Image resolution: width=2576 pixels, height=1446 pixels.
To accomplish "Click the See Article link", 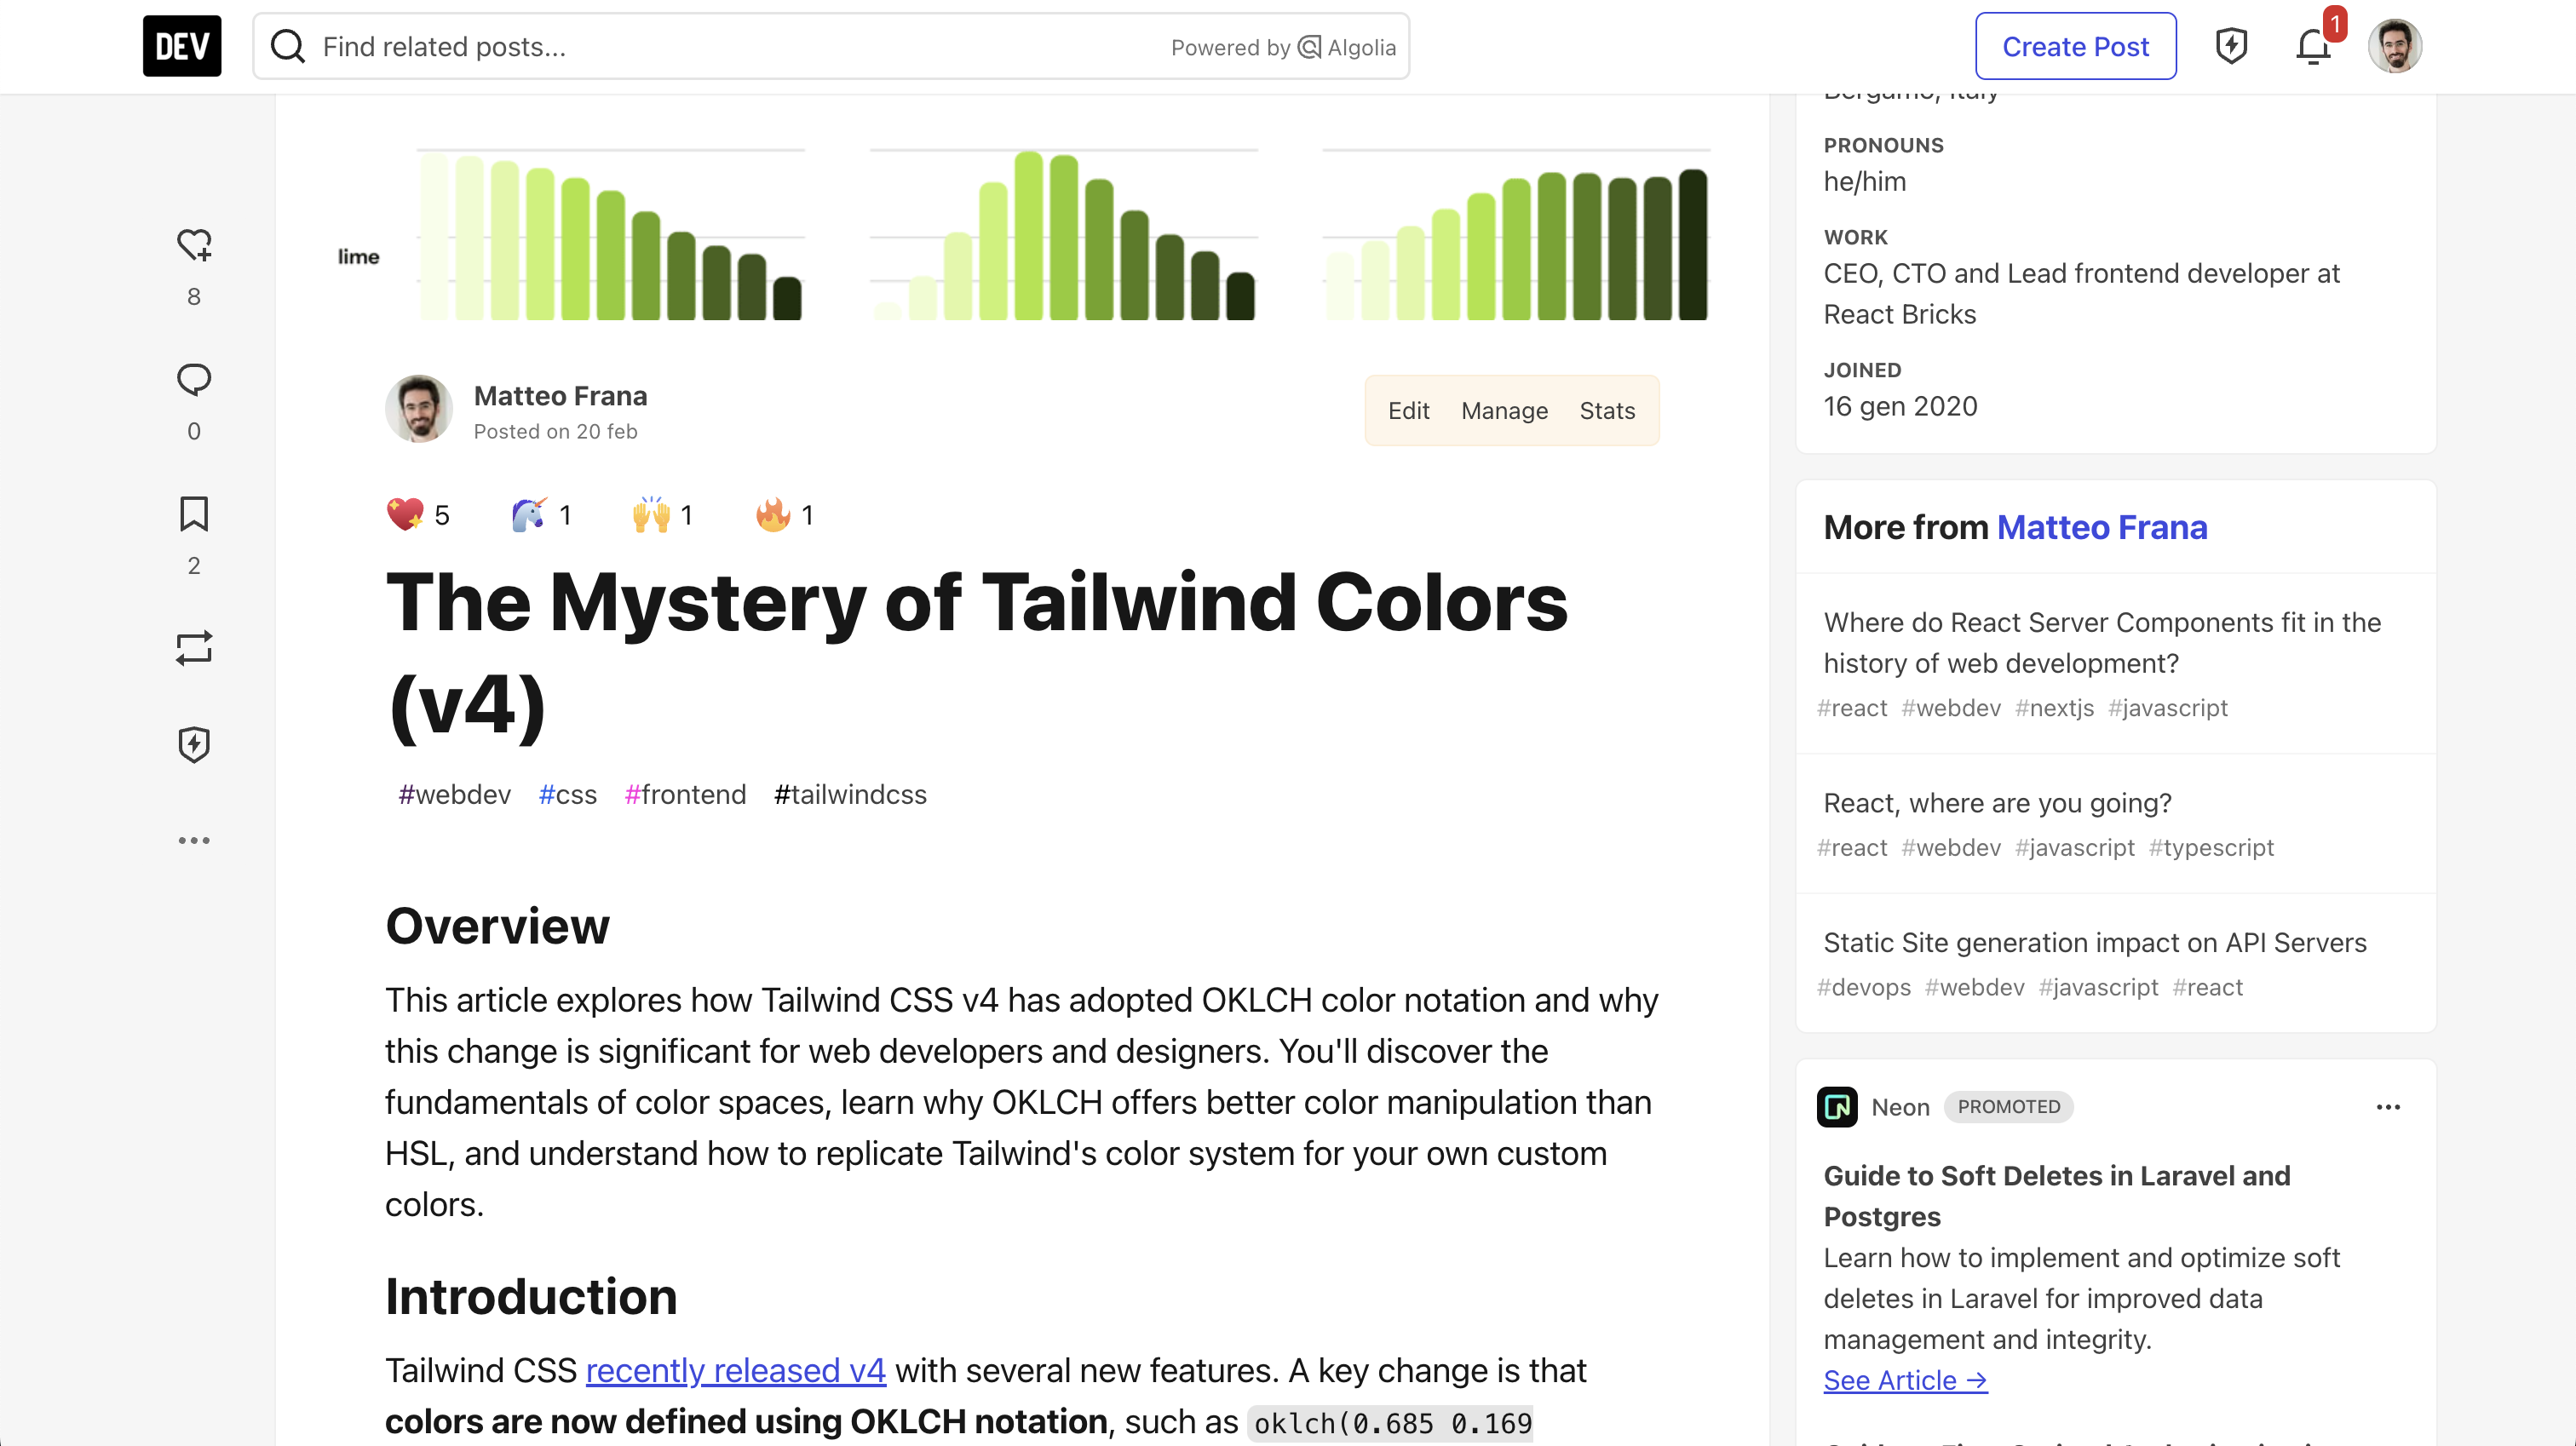I will tap(1905, 1380).
